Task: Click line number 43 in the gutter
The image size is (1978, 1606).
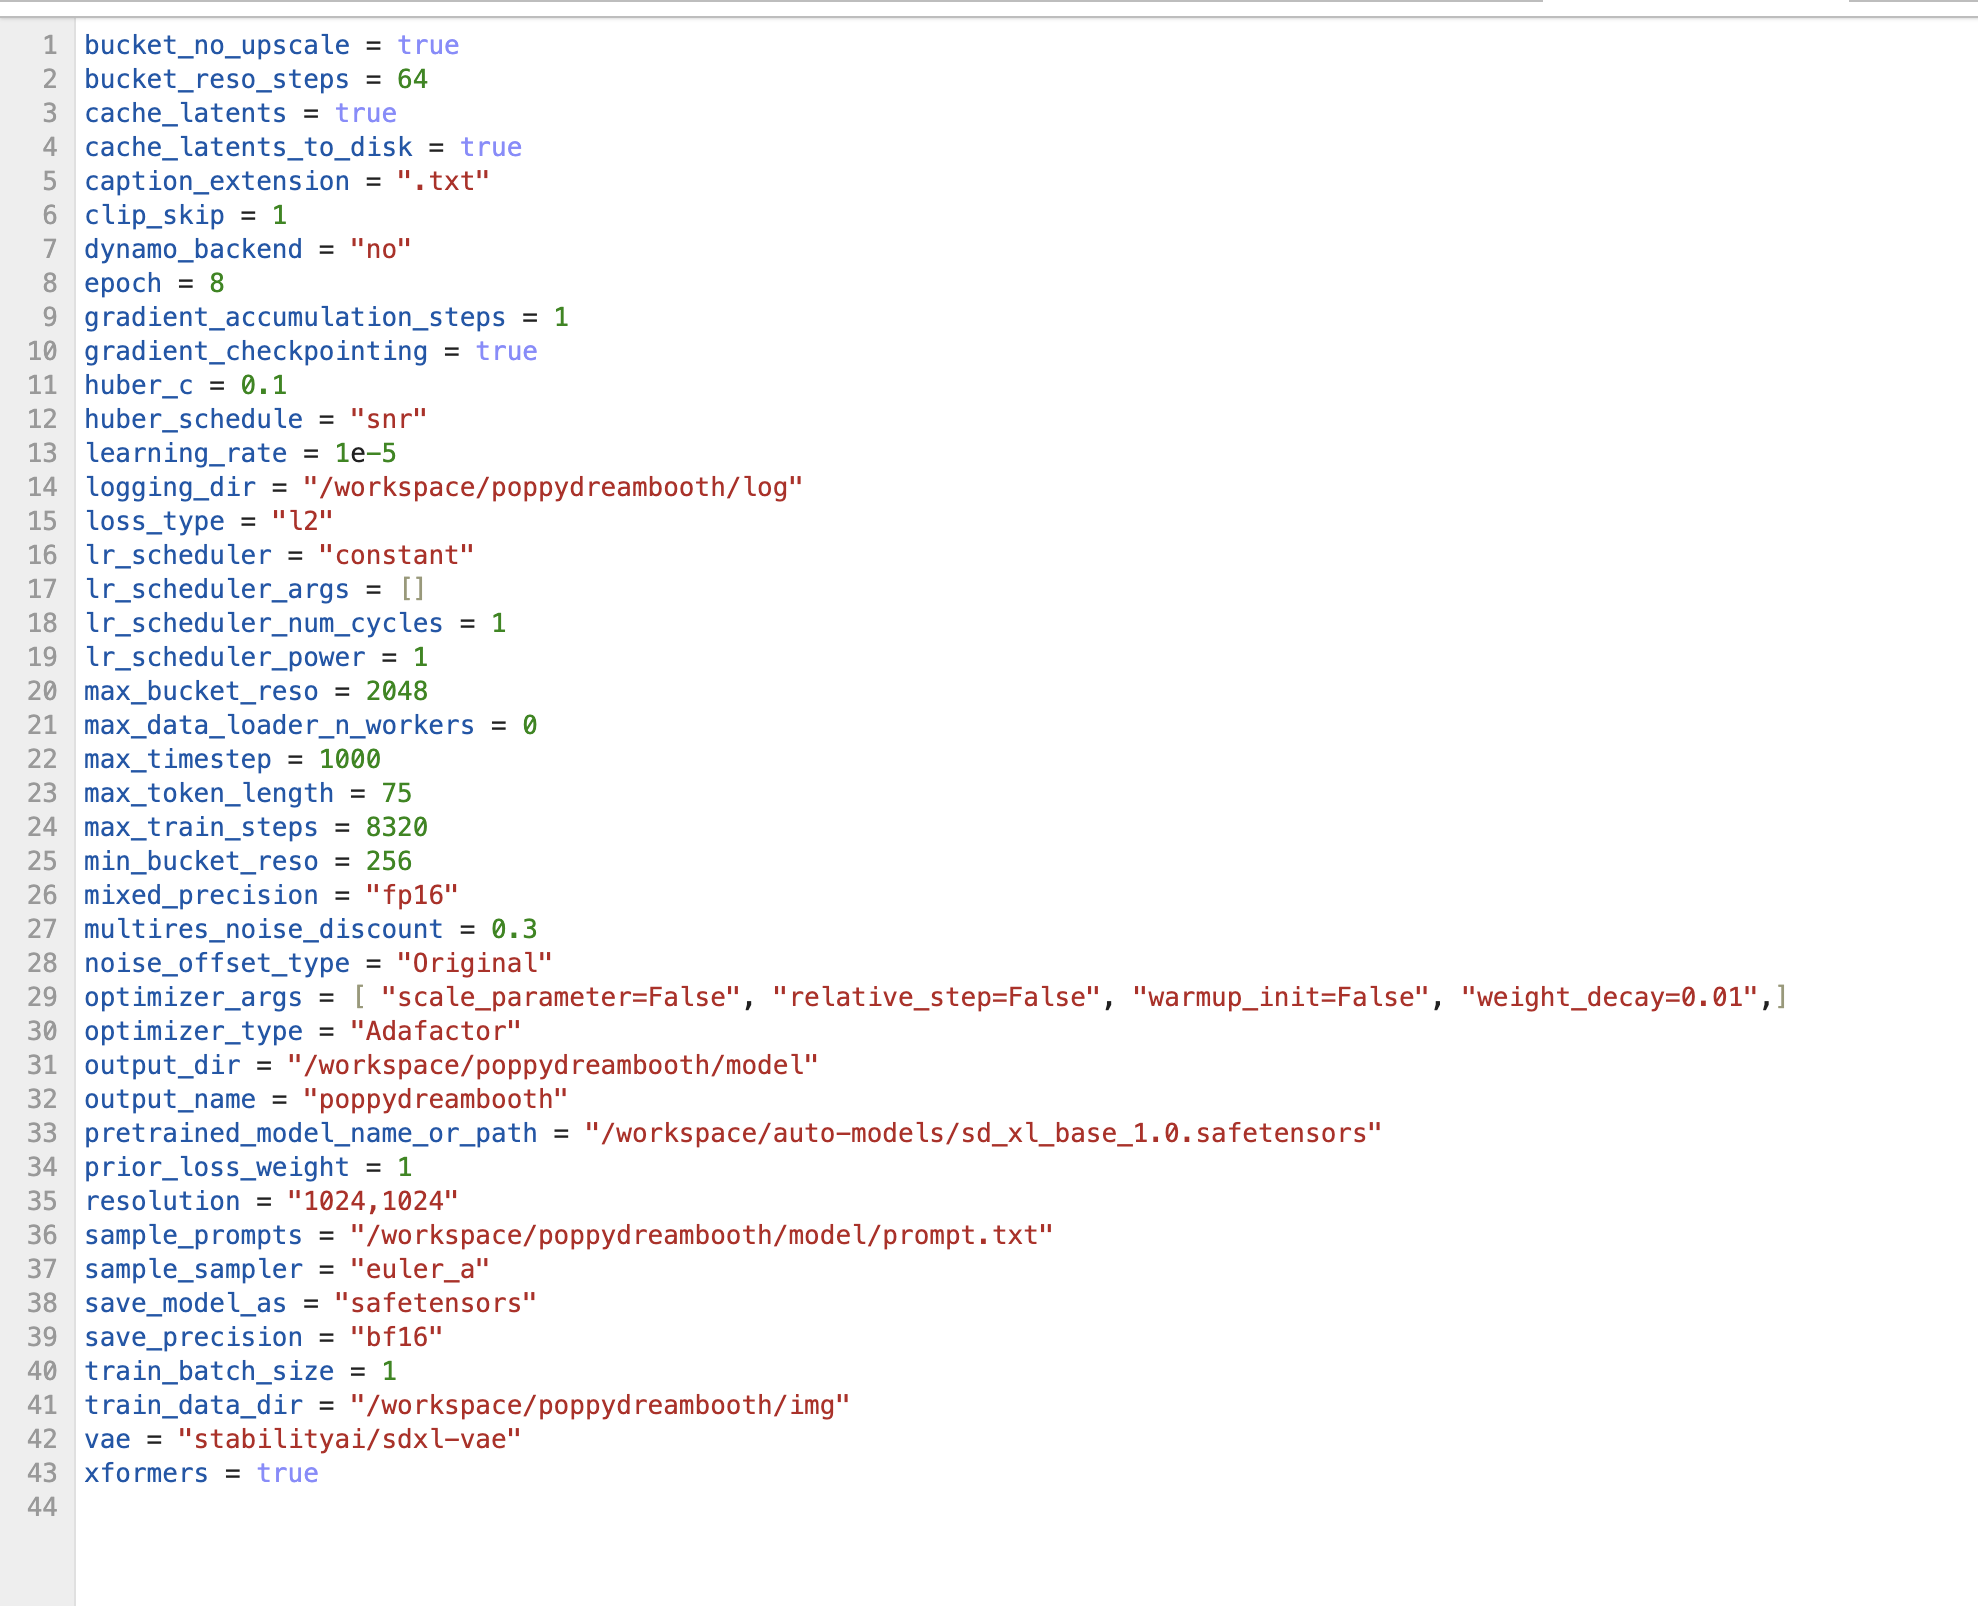Action: coord(43,1473)
